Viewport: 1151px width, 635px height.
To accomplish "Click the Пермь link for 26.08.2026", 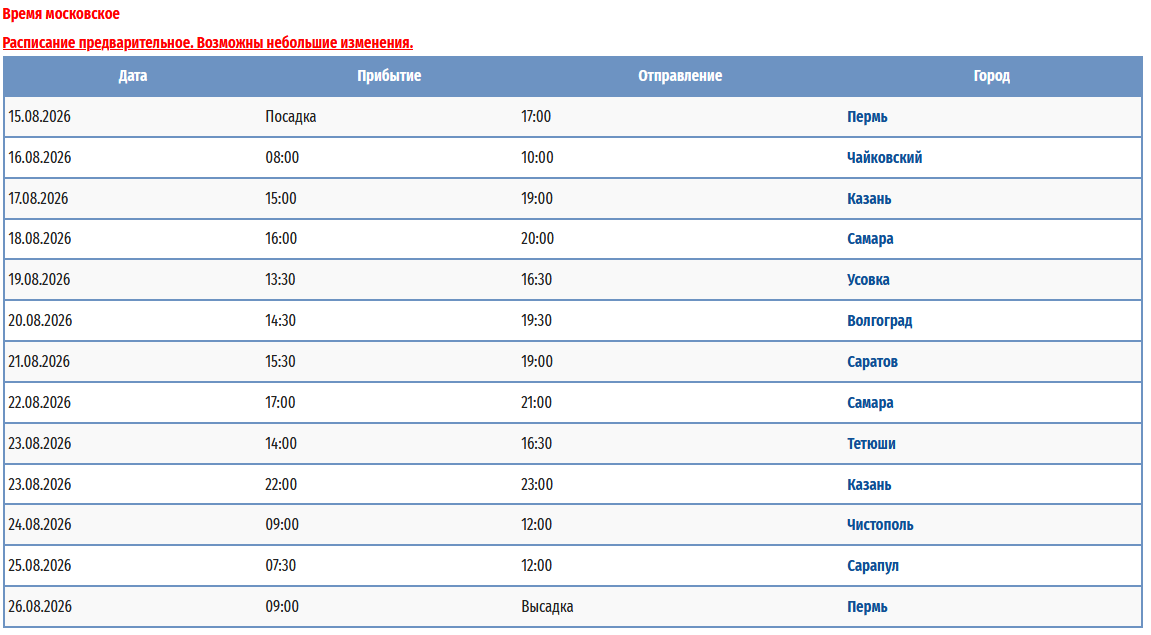I will tap(867, 607).
